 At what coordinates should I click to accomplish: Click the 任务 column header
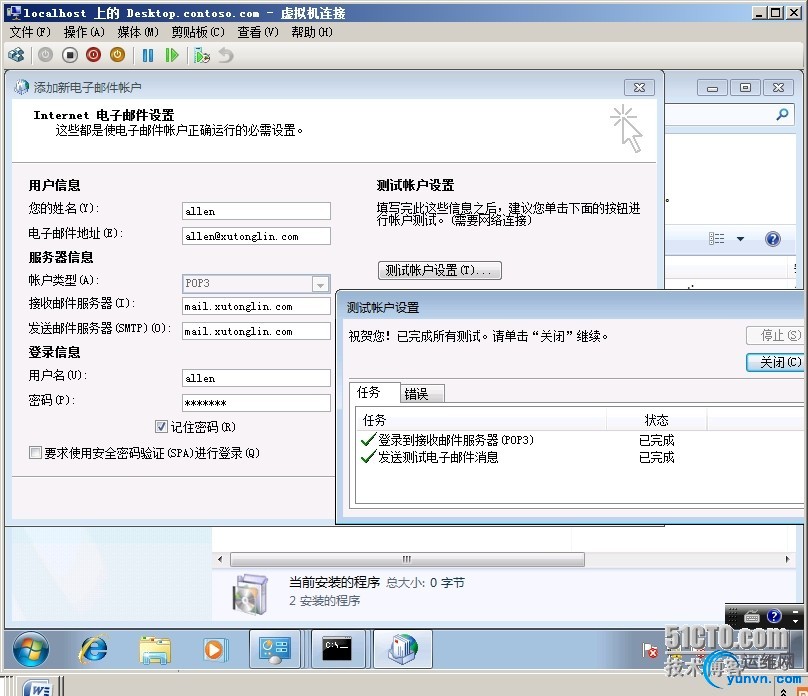(481, 420)
